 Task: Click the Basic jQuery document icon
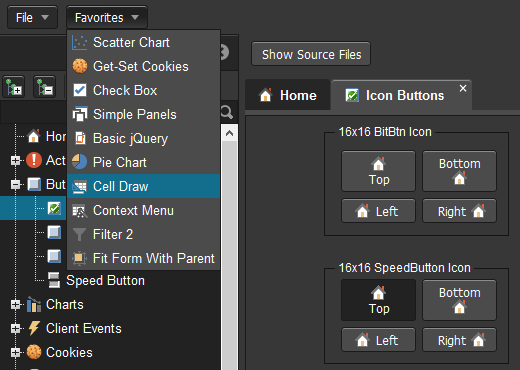pos(80,138)
